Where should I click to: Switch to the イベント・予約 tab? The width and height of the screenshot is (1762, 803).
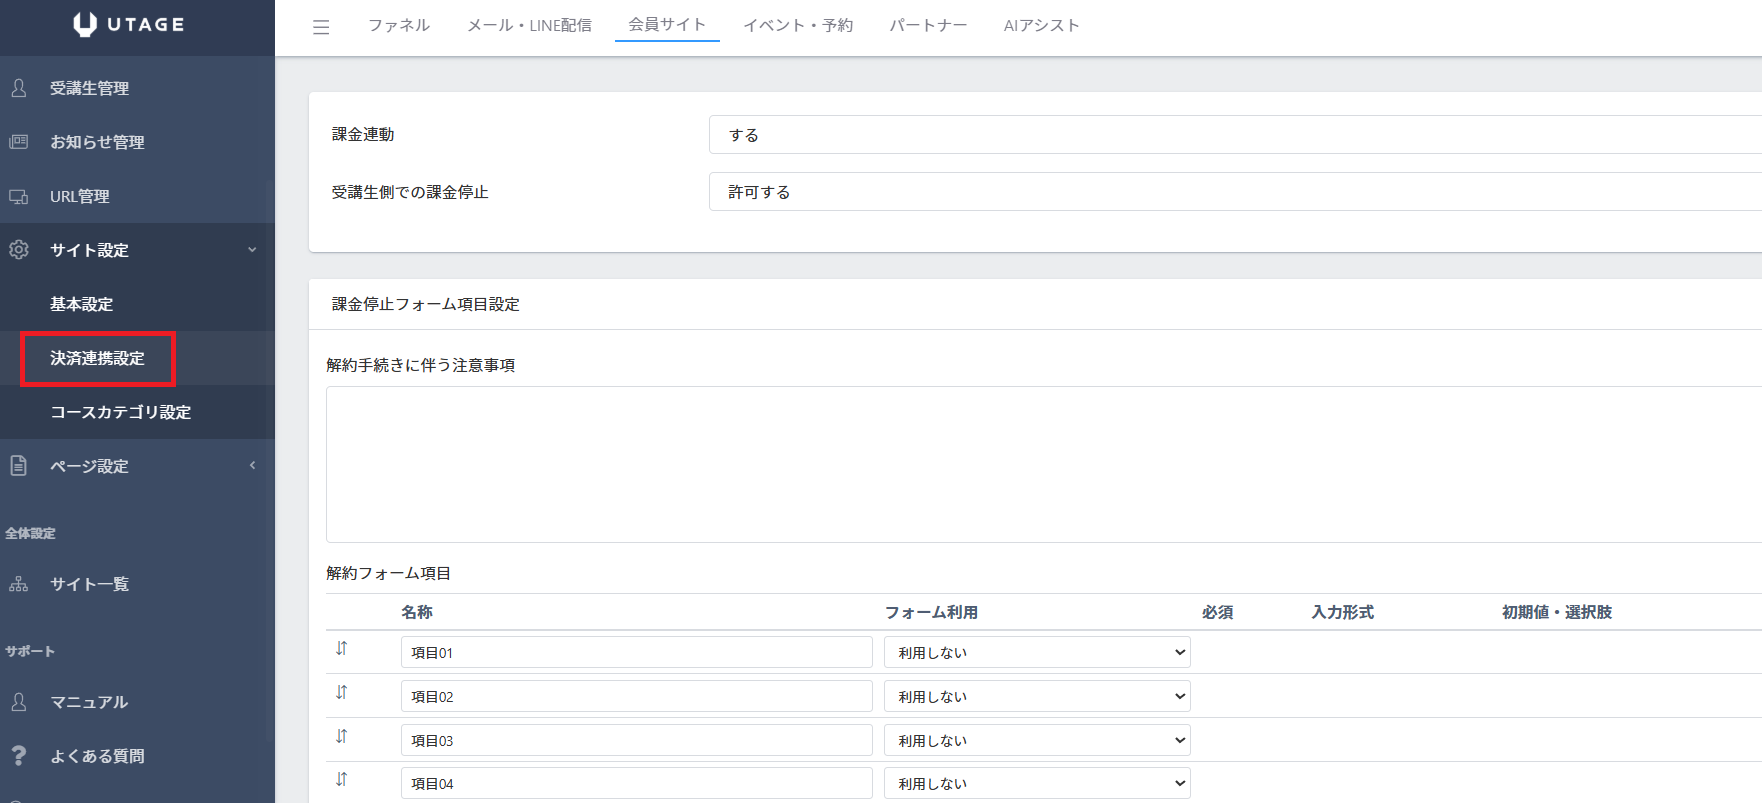[797, 25]
